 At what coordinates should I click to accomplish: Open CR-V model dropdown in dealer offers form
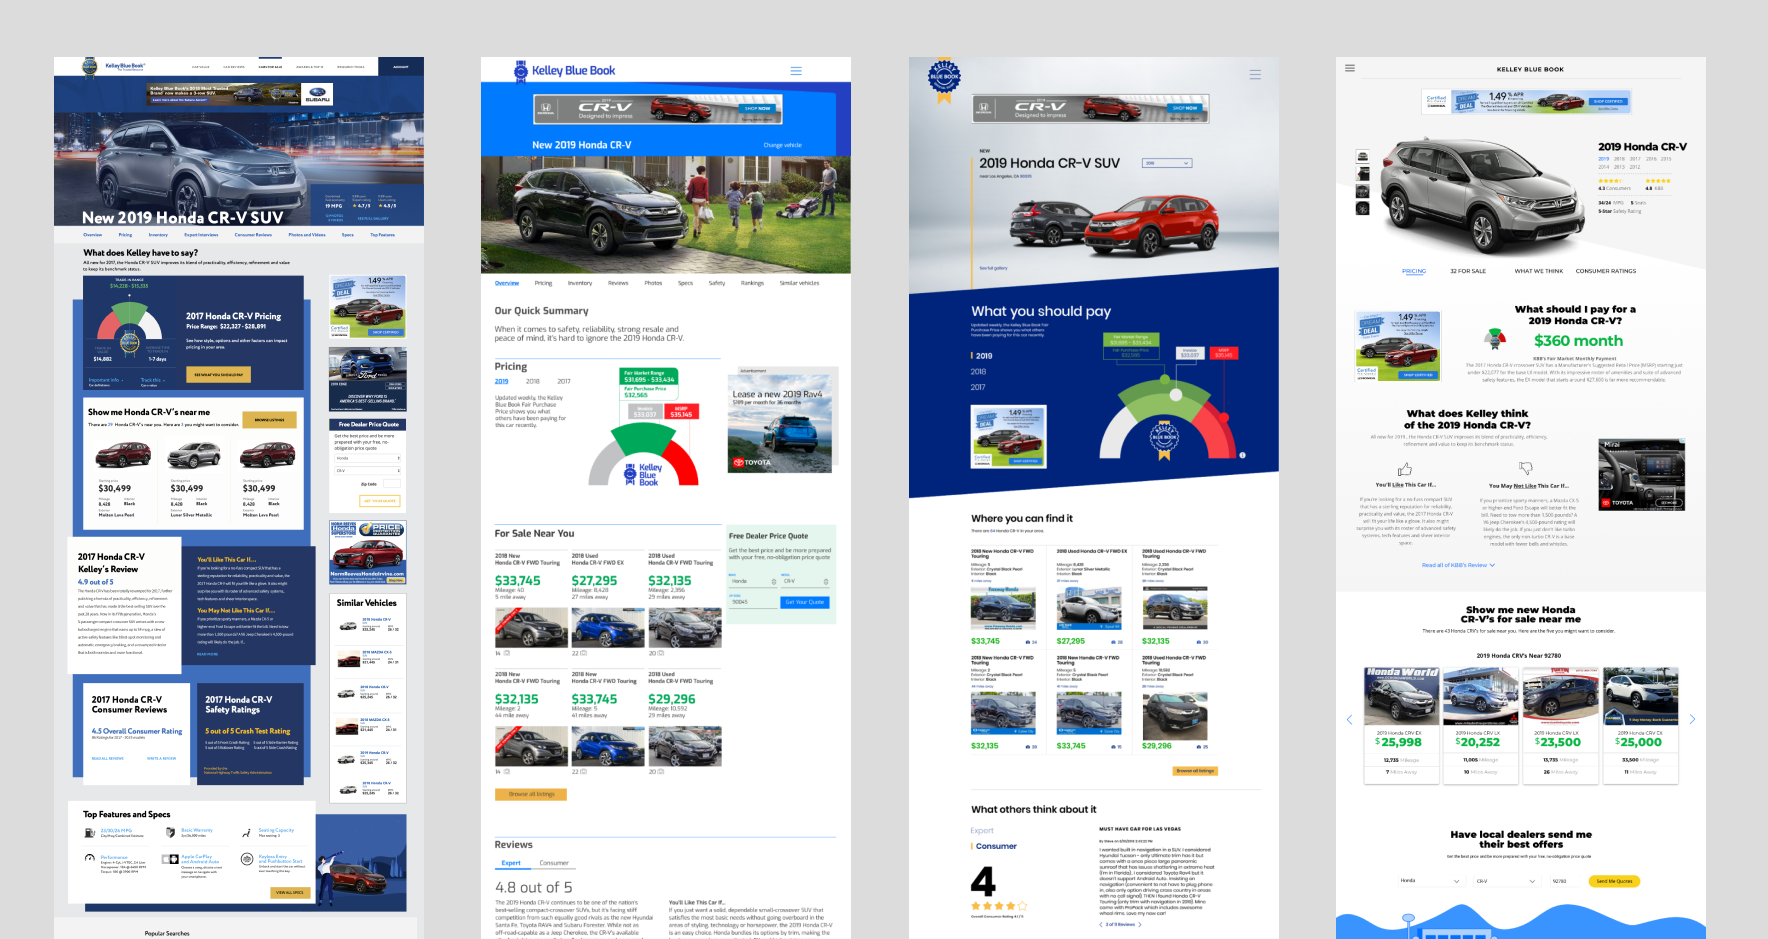(x=1506, y=881)
